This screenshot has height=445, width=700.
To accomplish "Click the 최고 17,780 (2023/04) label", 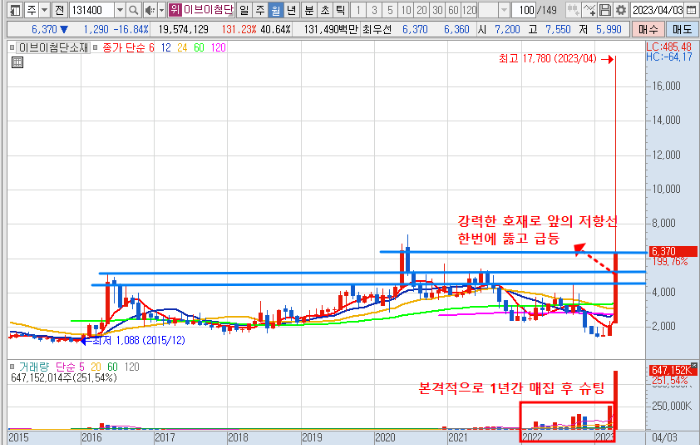I will tap(547, 58).
